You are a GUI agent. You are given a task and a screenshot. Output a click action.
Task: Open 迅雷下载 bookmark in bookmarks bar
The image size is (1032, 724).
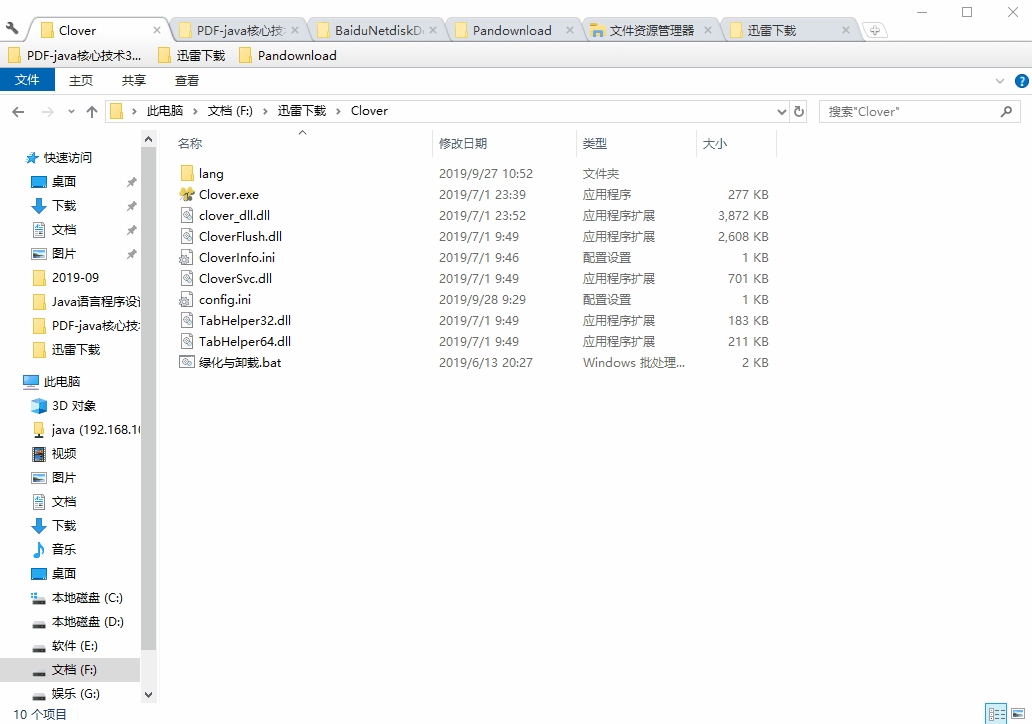coord(192,56)
